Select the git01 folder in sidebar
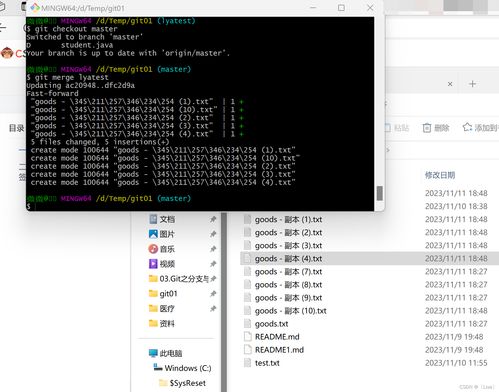The height and width of the screenshot is (392, 499). pyautogui.click(x=163, y=294)
